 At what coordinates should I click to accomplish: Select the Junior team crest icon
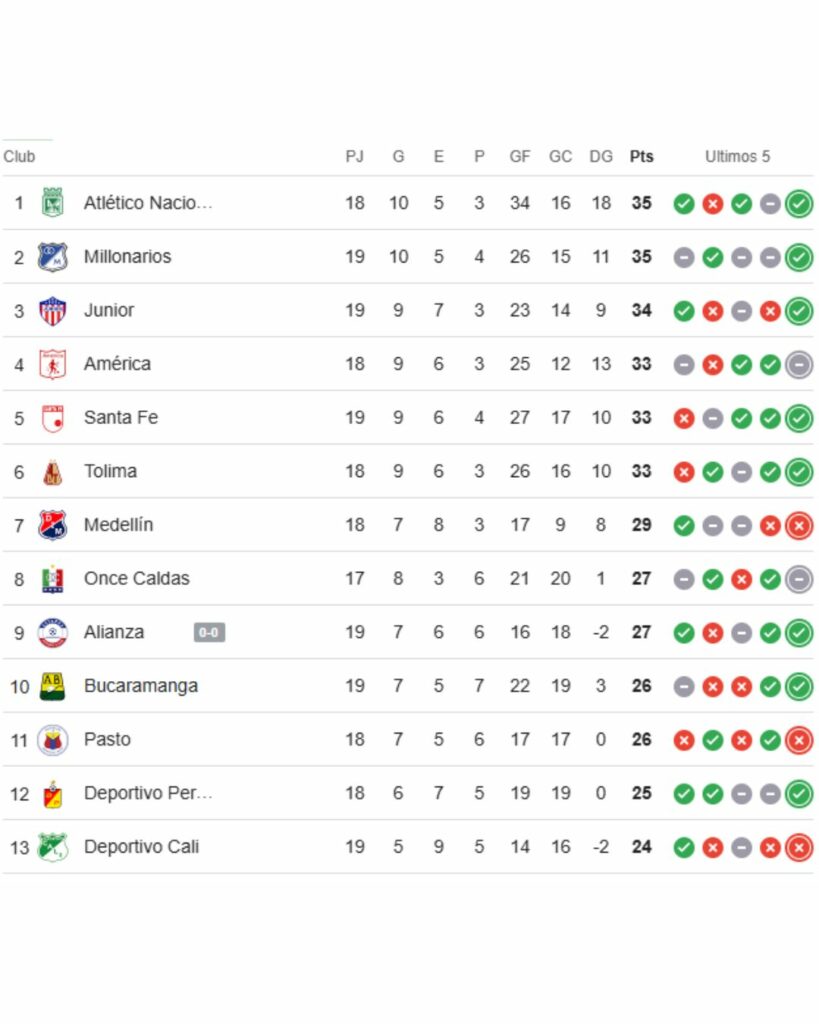(x=52, y=311)
